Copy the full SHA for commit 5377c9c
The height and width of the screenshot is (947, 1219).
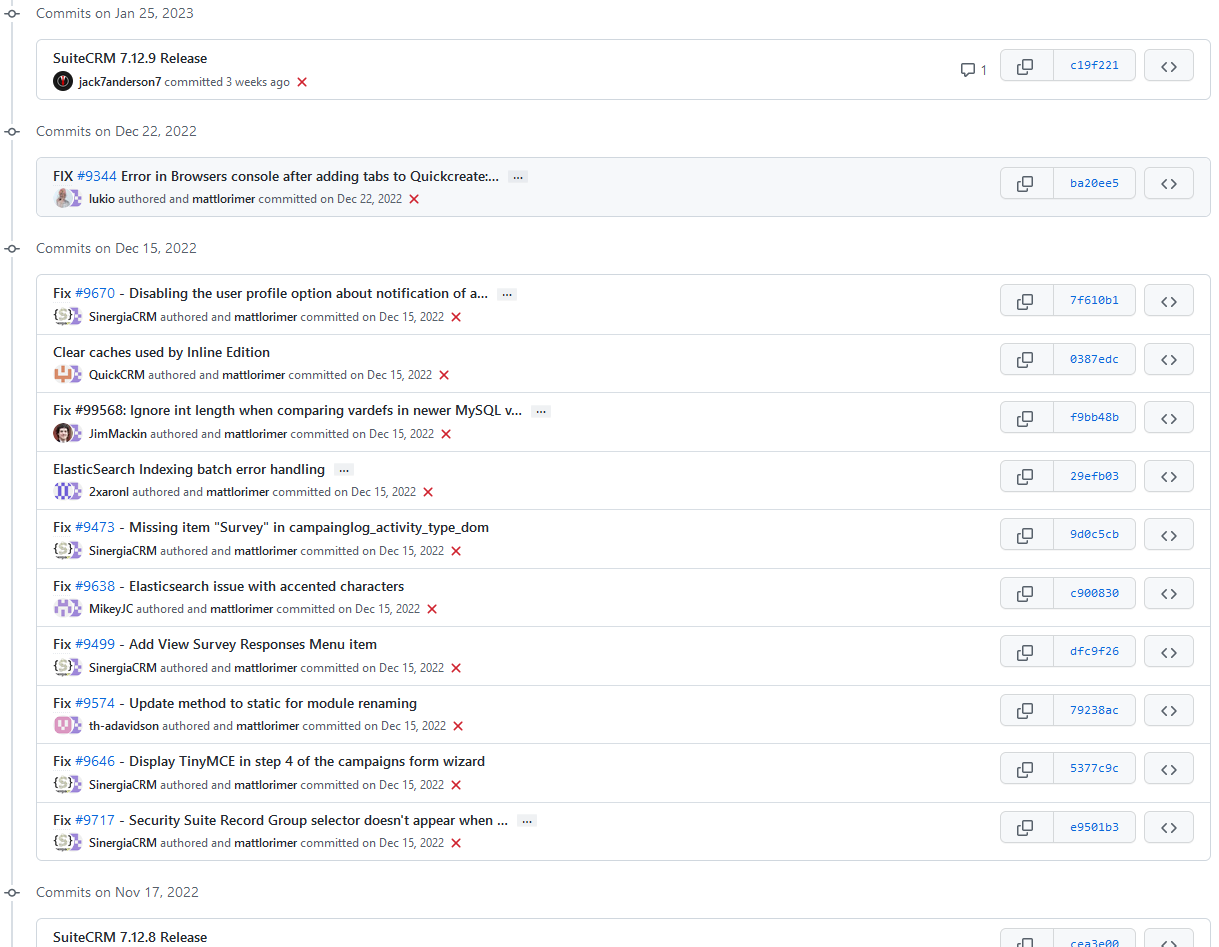1027,769
